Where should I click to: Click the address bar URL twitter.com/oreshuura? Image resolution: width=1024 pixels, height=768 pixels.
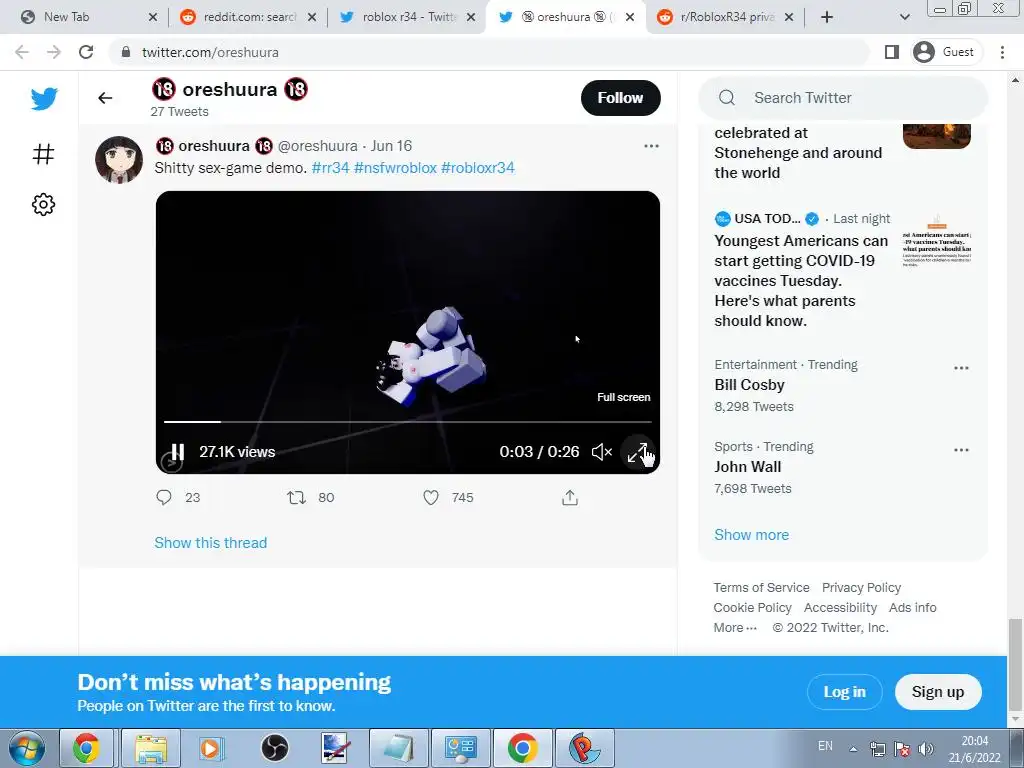click(x=210, y=52)
